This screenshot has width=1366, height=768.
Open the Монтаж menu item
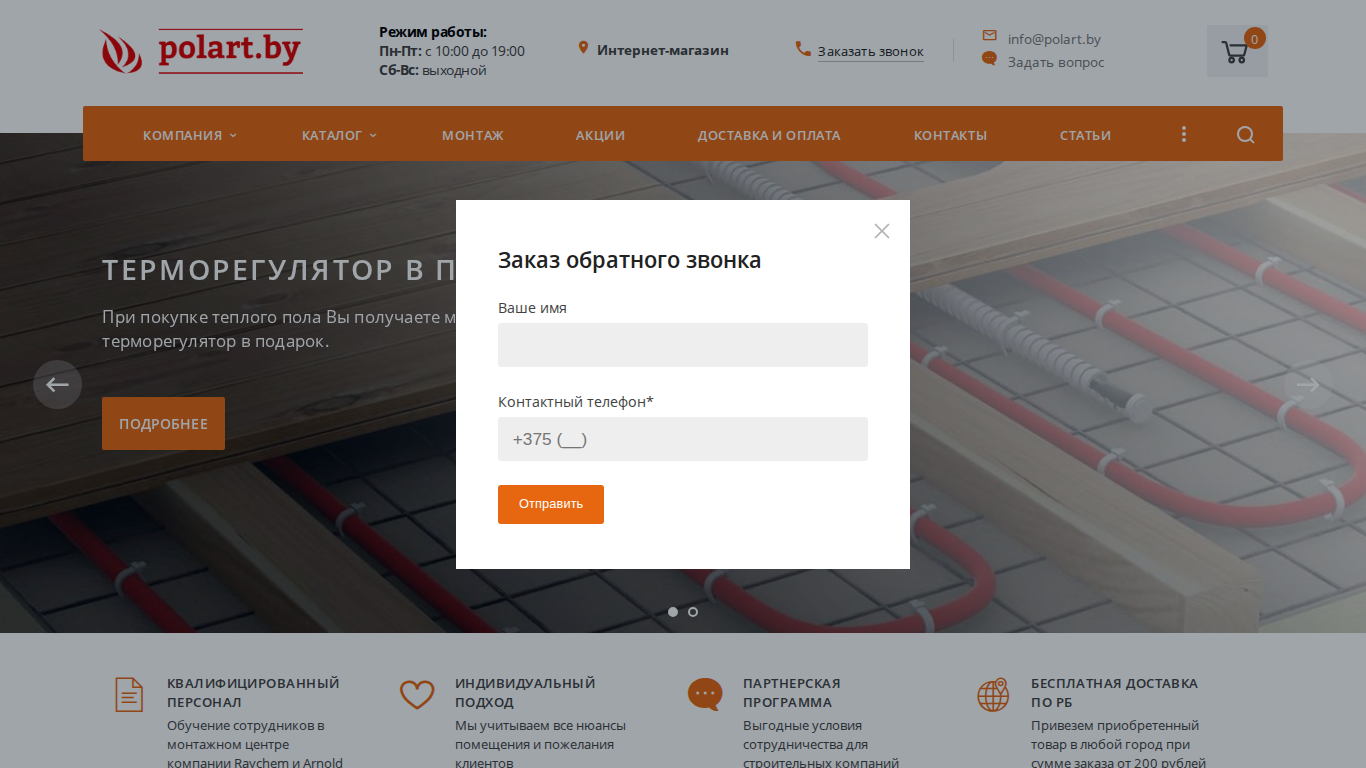(473, 135)
